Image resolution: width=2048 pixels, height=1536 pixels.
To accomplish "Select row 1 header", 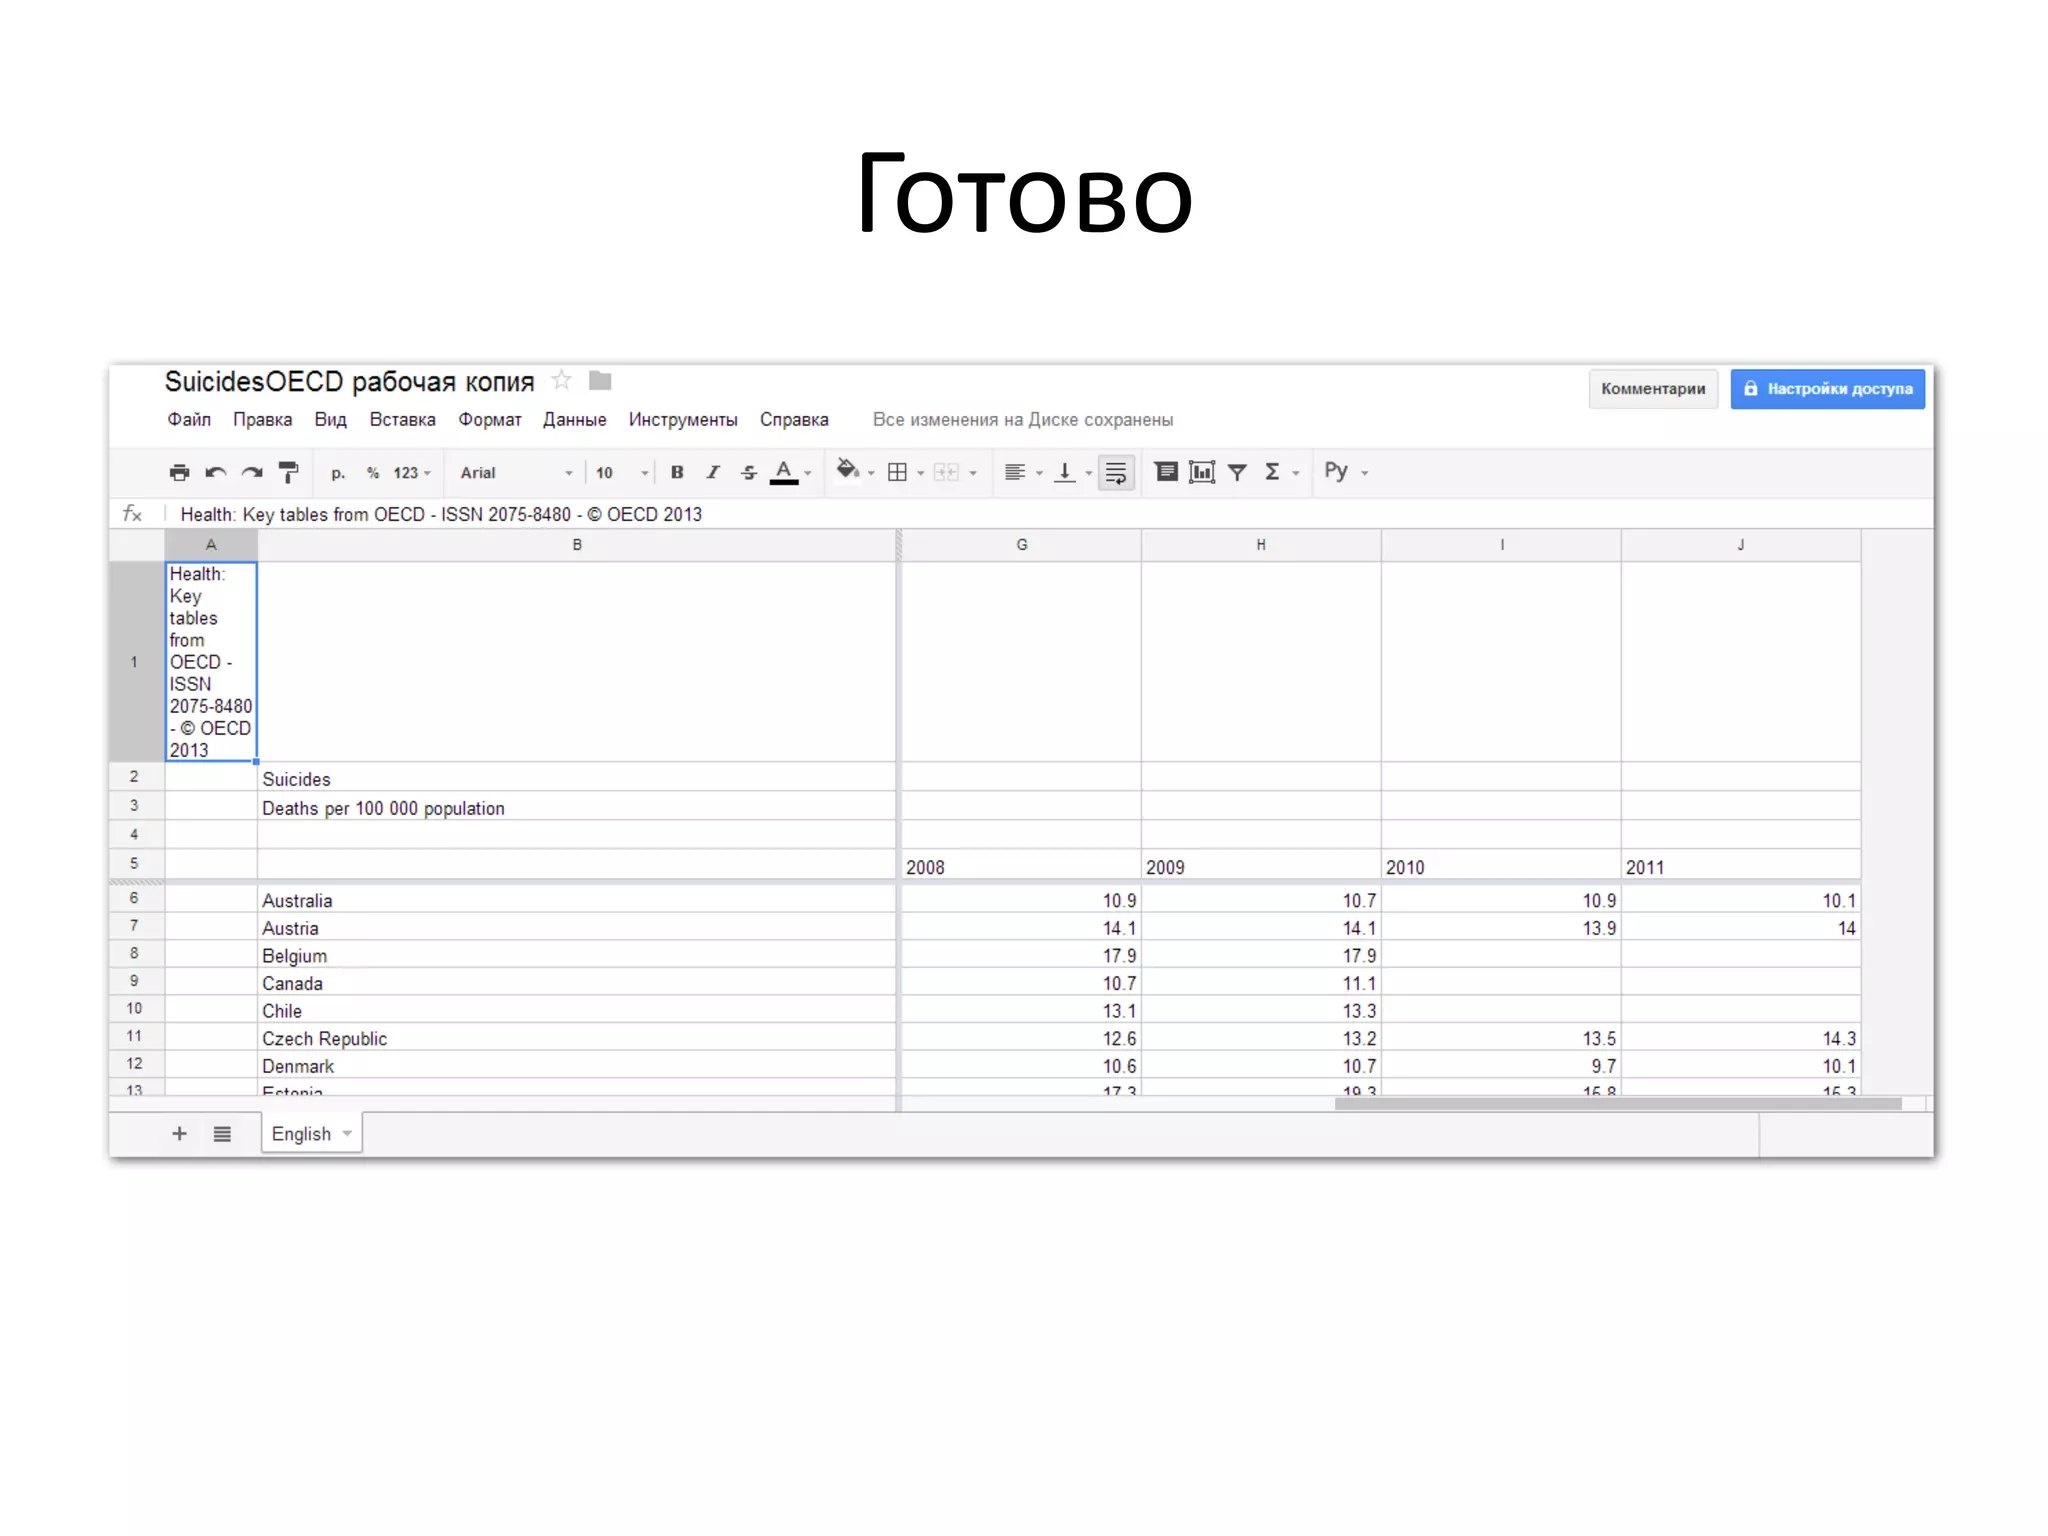I will (136, 662).
